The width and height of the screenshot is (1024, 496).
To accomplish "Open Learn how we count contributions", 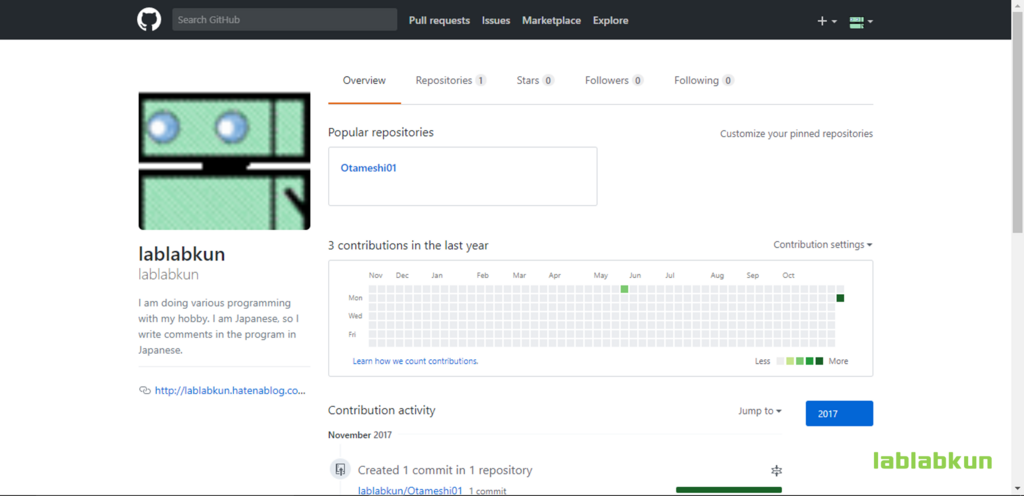I will pos(415,361).
